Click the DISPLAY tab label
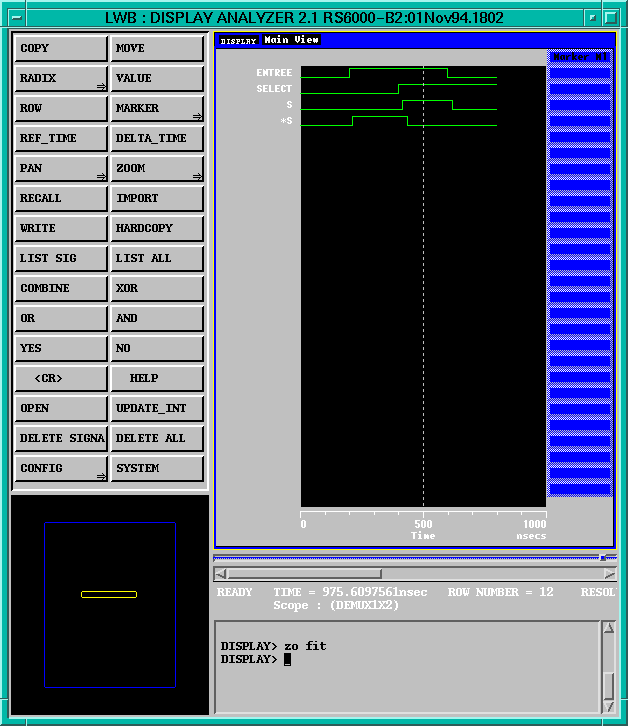 [238, 41]
